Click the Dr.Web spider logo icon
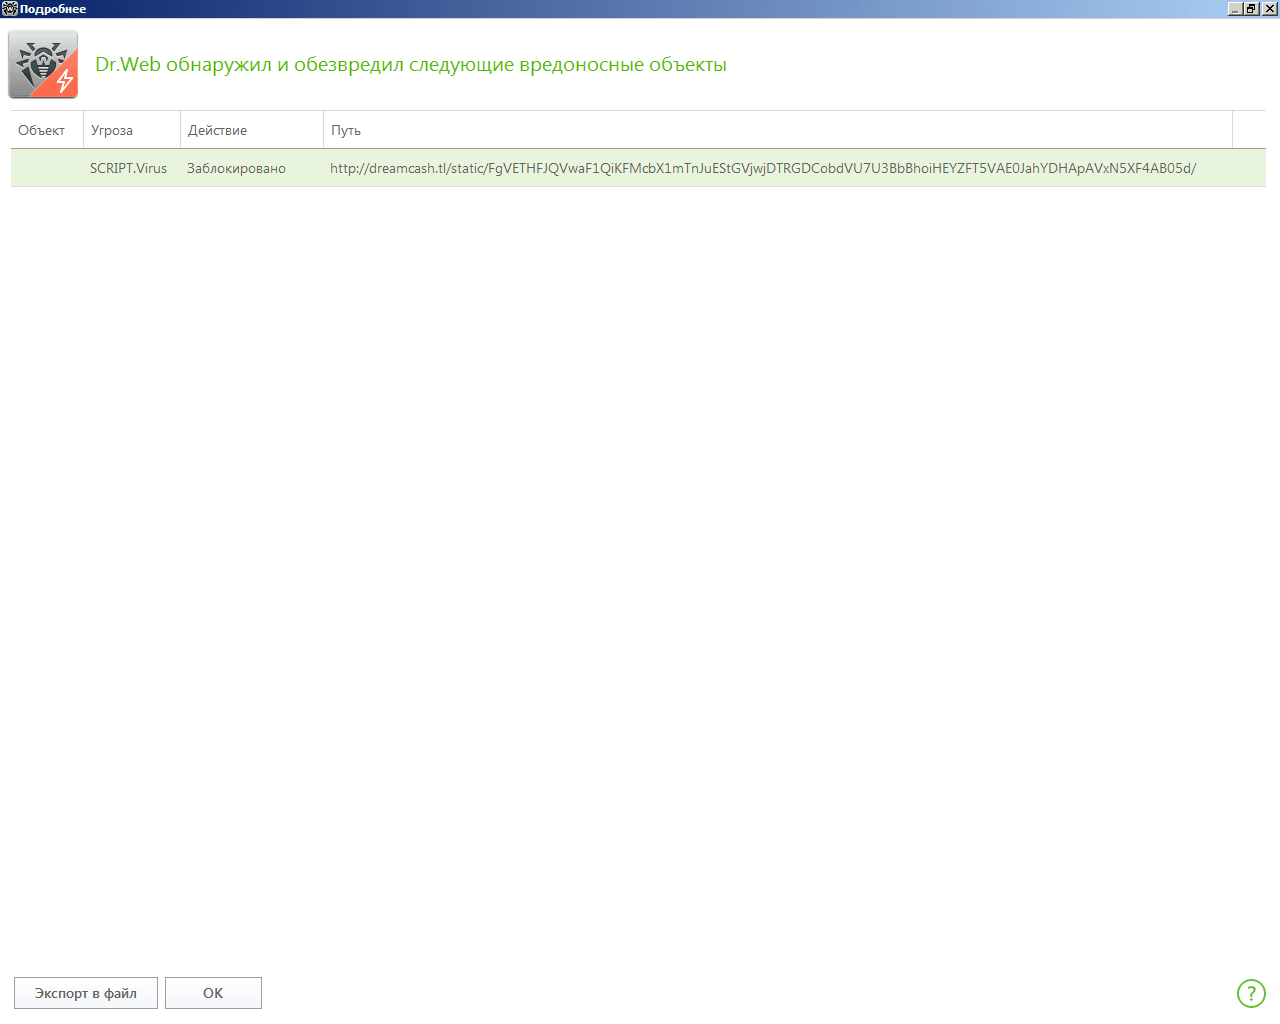 (x=43, y=65)
